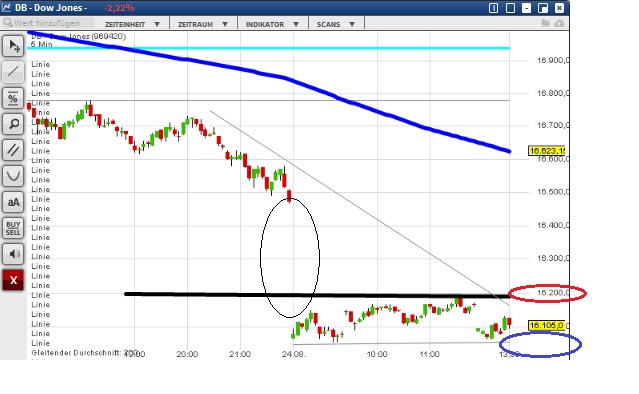
Task: Click the 10:00 time axis label
Action: coord(377,354)
